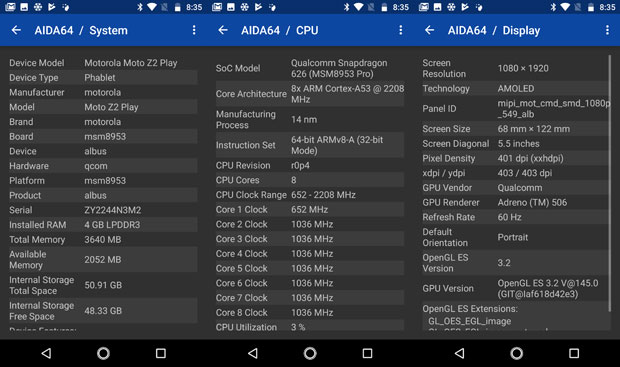Image resolution: width=620 pixels, height=367 pixels.
Task: Select the 'Portrait' default orientation value
Action: (x=513, y=237)
